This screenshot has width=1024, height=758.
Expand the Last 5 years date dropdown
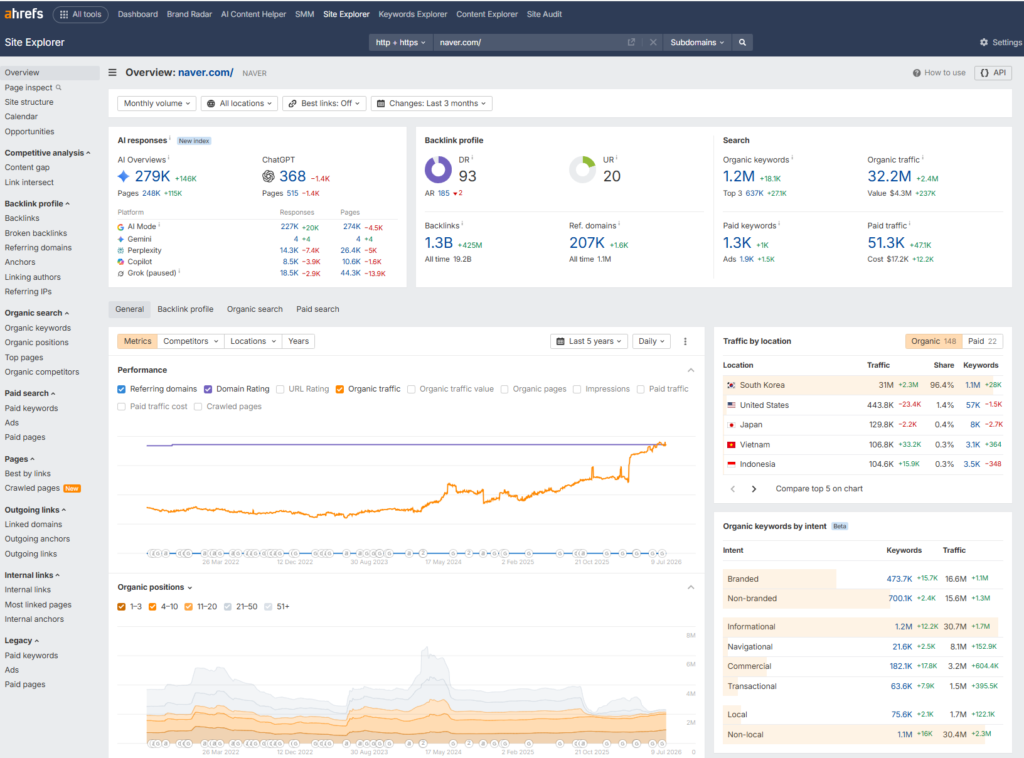[x=589, y=341]
